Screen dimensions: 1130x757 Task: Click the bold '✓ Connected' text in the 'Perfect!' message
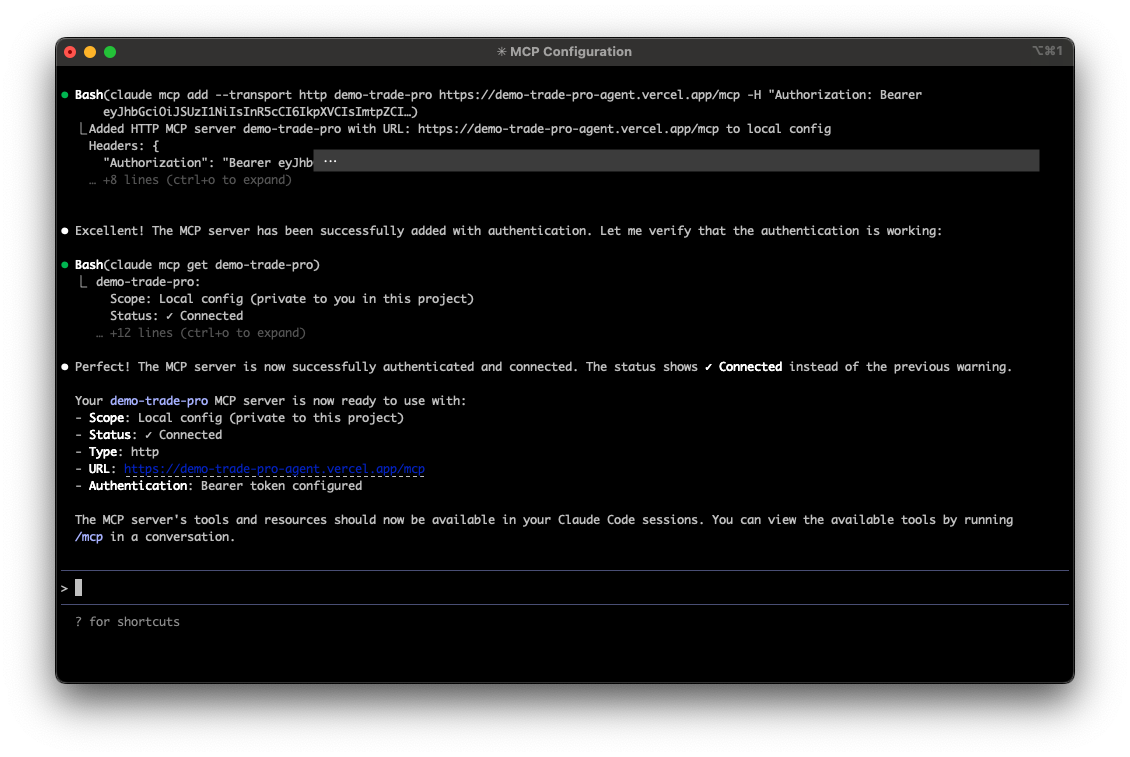[743, 367]
